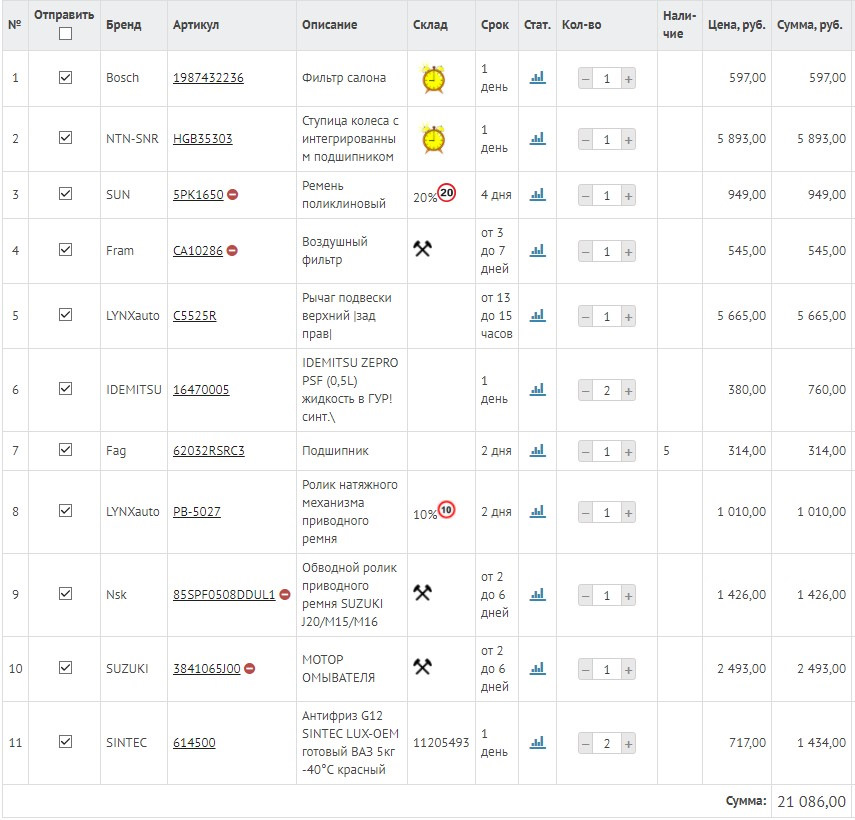Image resolution: width=855 pixels, height=820 pixels.
Task: Click quantity field in SINTEC row
Action: tap(607, 744)
